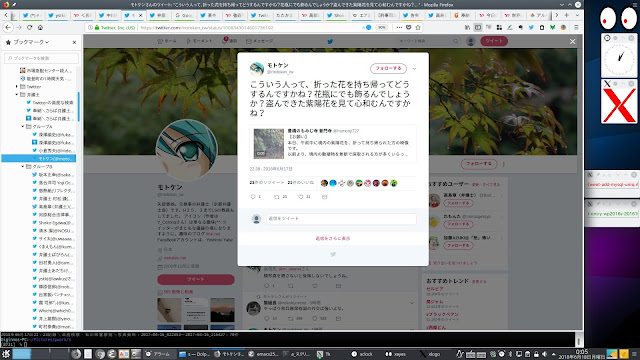Screen dimensions: 640x360
Task: Save page to Pocket icon
Action: tap(409, 27)
